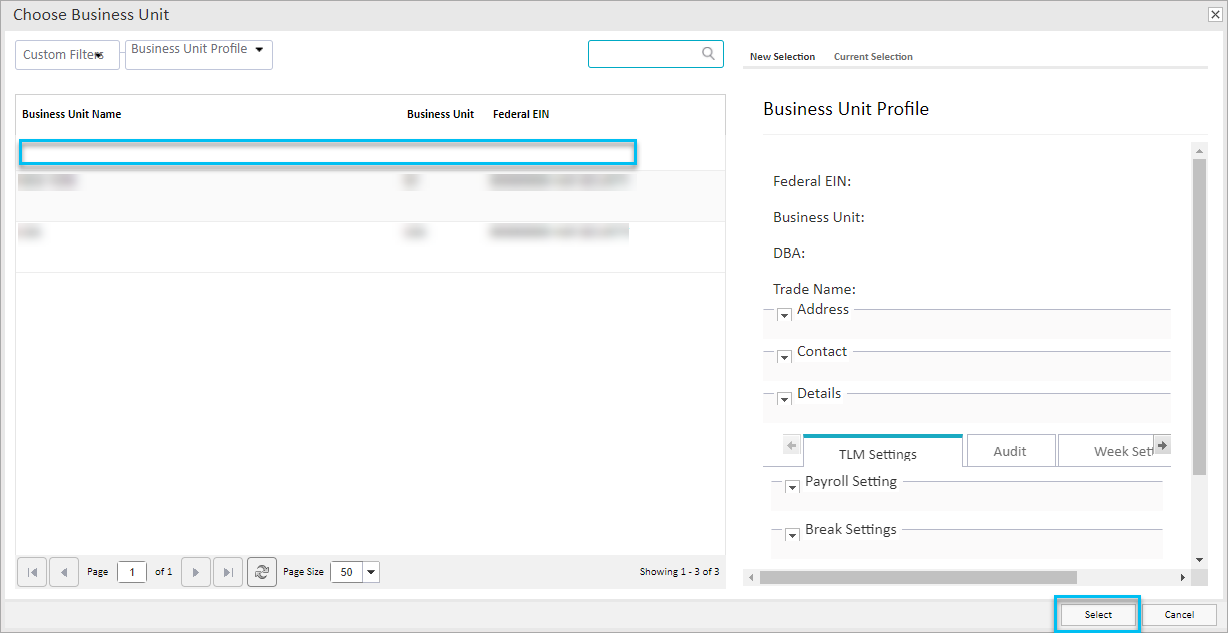Open the Business Unit Profile dropdown
1228x633 pixels.
pyautogui.click(x=199, y=55)
